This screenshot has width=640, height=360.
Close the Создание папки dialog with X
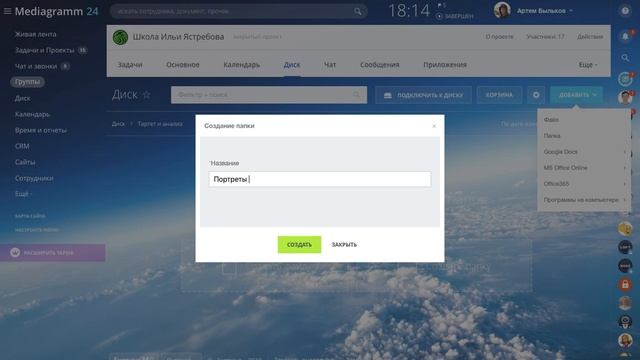coord(434,126)
